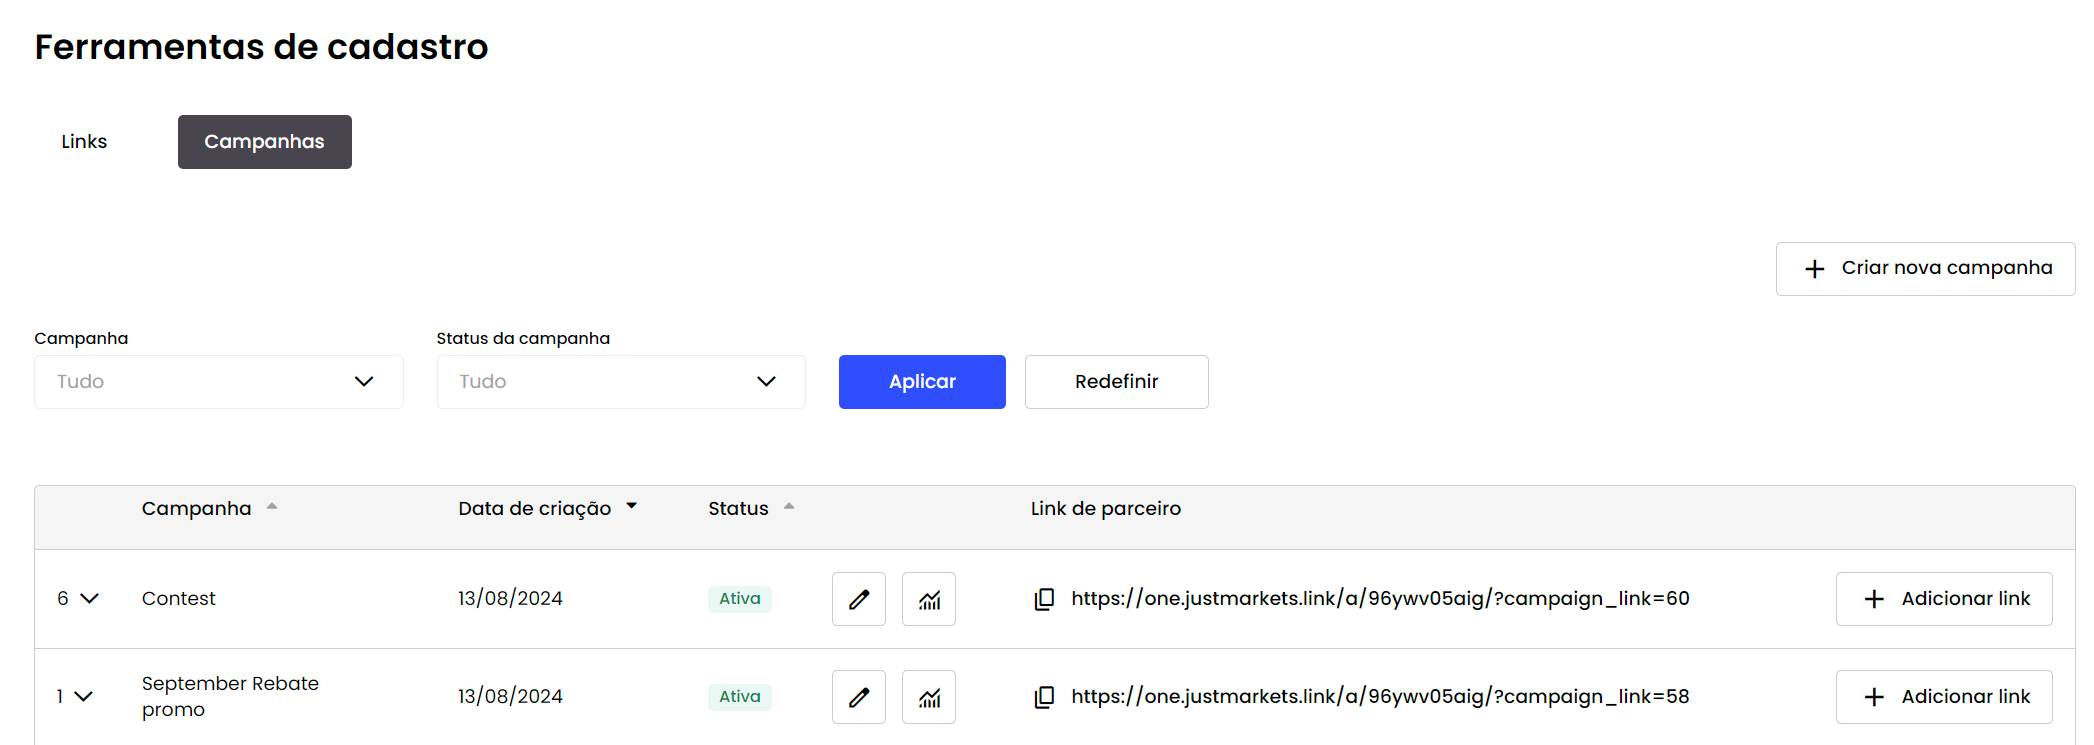
Task: Add link to September Rebate promo campaign
Action: click(1944, 697)
